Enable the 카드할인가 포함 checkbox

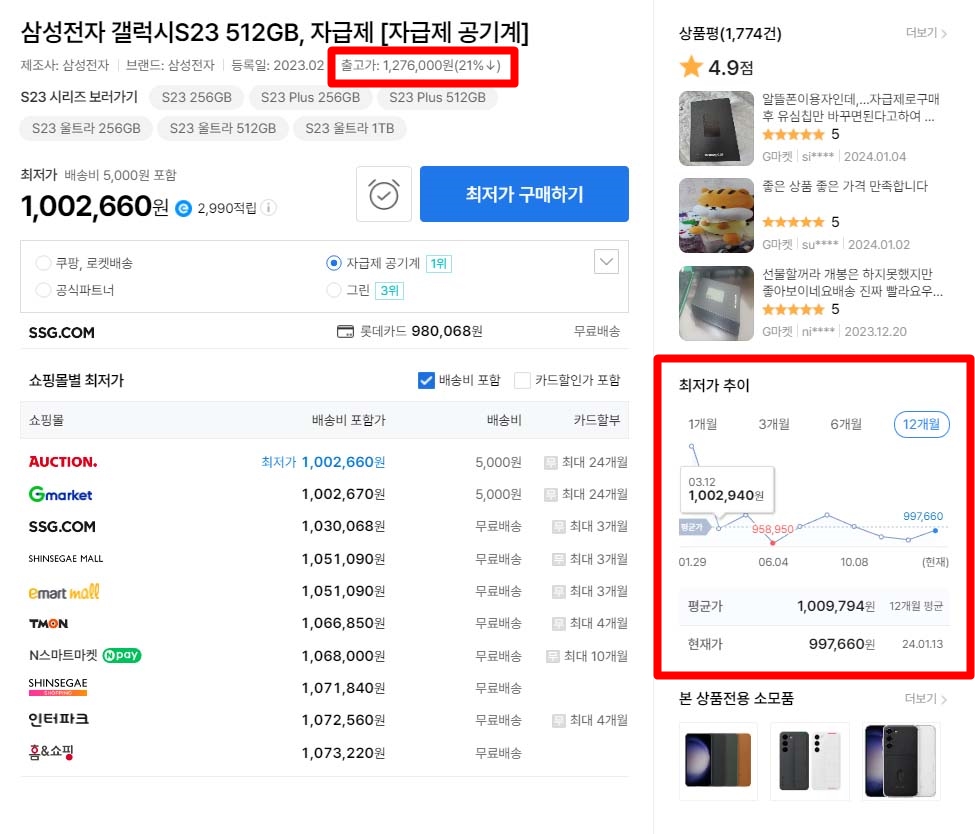point(522,380)
